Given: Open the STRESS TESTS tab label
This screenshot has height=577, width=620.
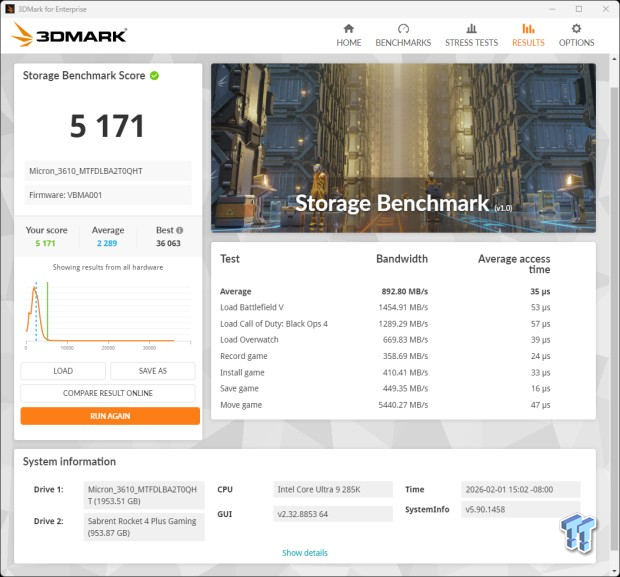Looking at the screenshot, I should (471, 43).
